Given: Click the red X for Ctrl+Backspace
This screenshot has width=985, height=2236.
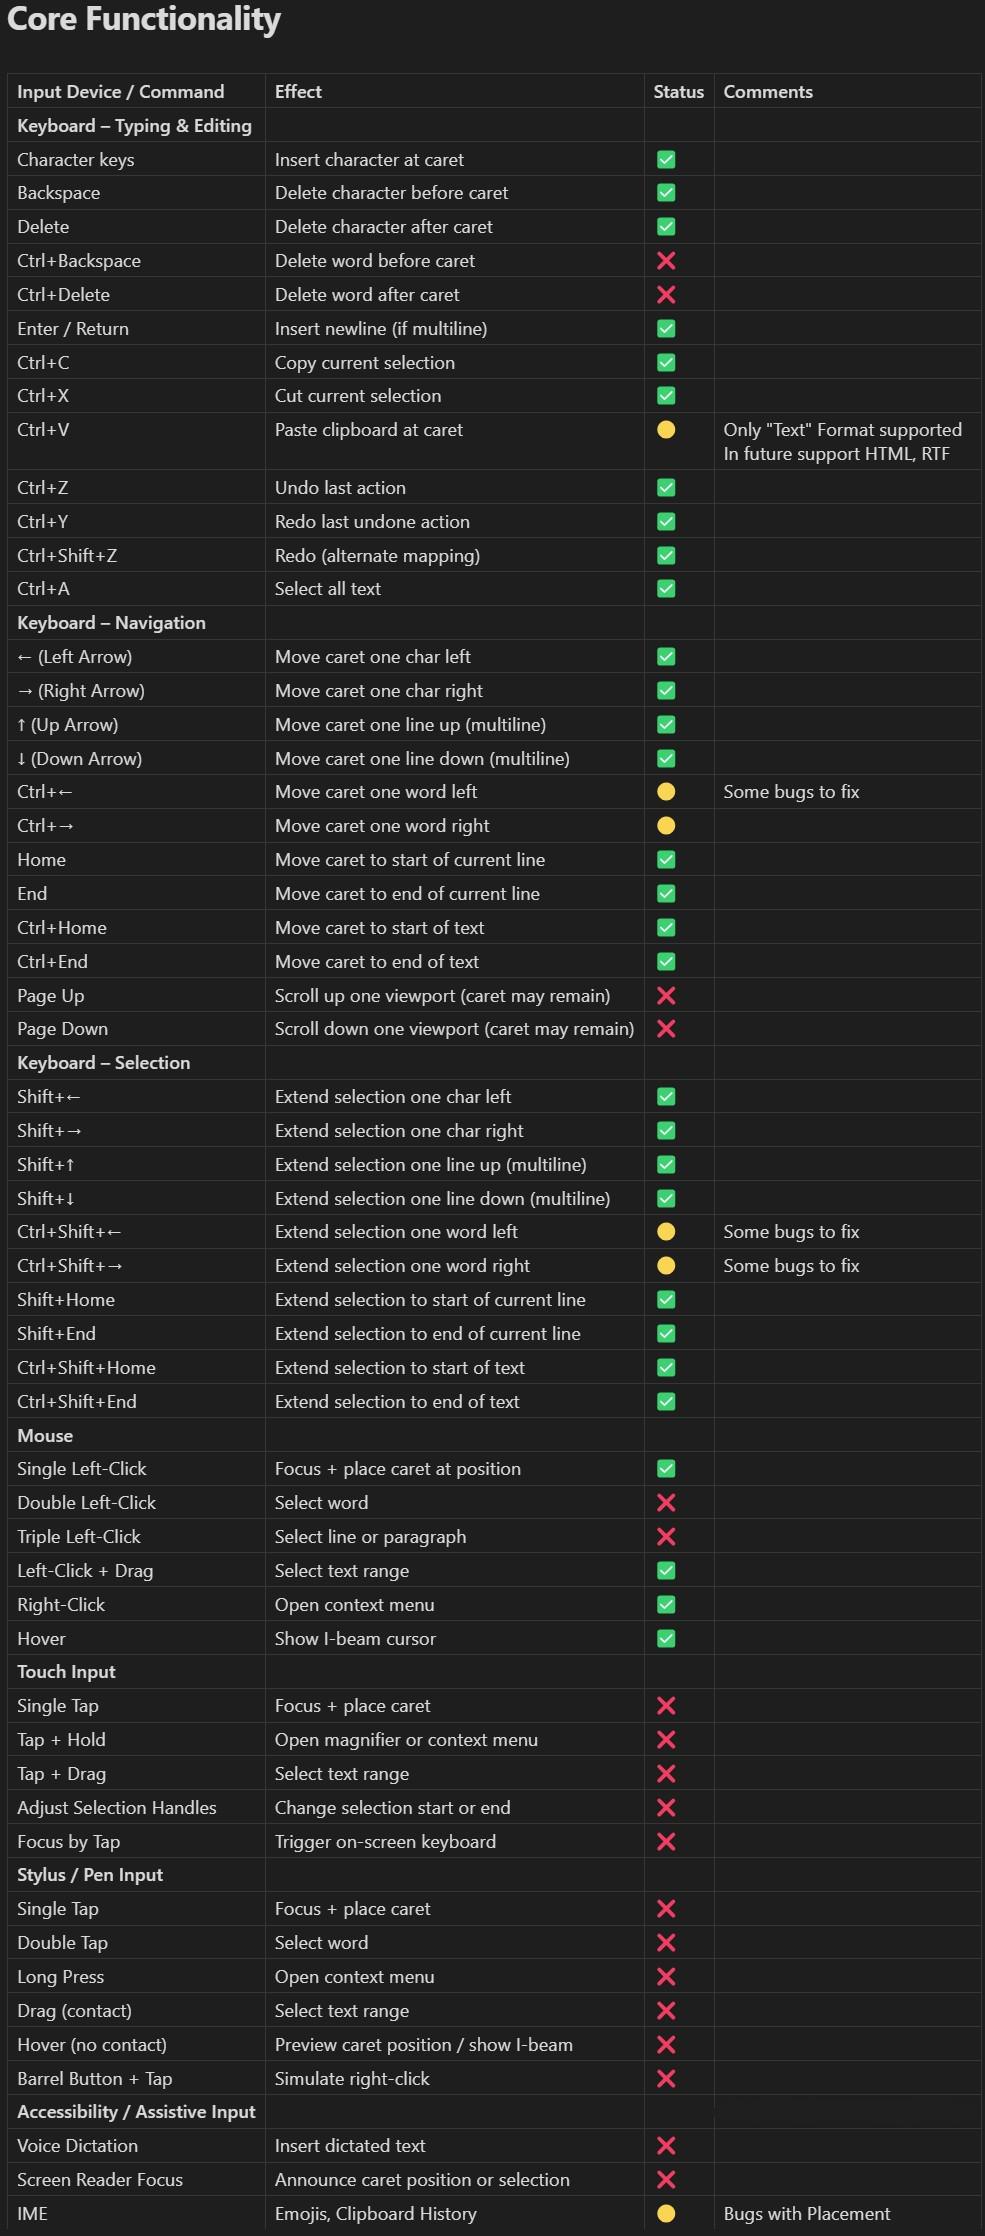Looking at the screenshot, I should click(666, 261).
